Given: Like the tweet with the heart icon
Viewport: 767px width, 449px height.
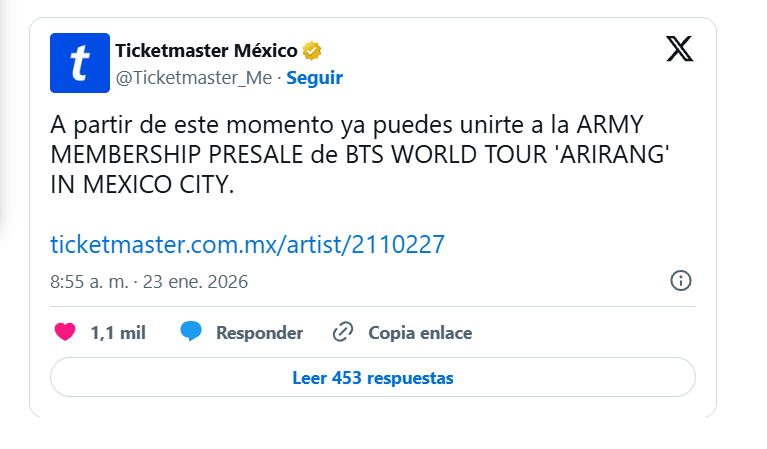Looking at the screenshot, I should [65, 333].
